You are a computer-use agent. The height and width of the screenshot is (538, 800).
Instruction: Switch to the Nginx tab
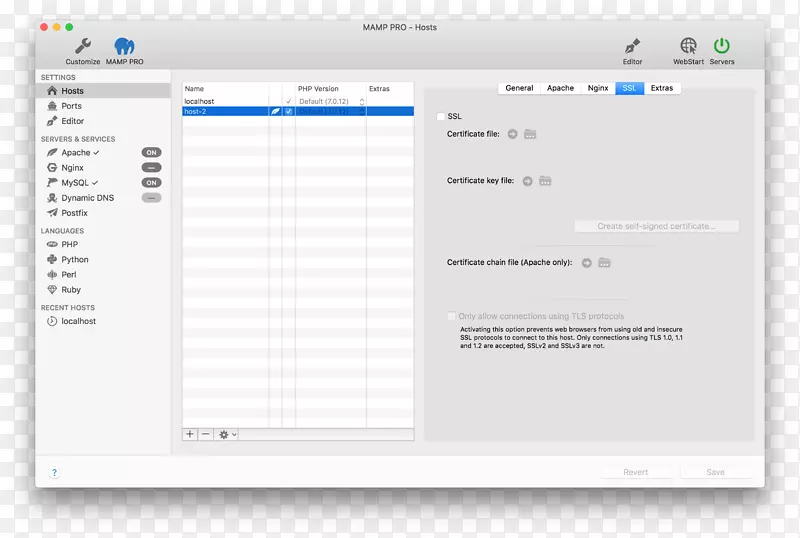click(598, 88)
